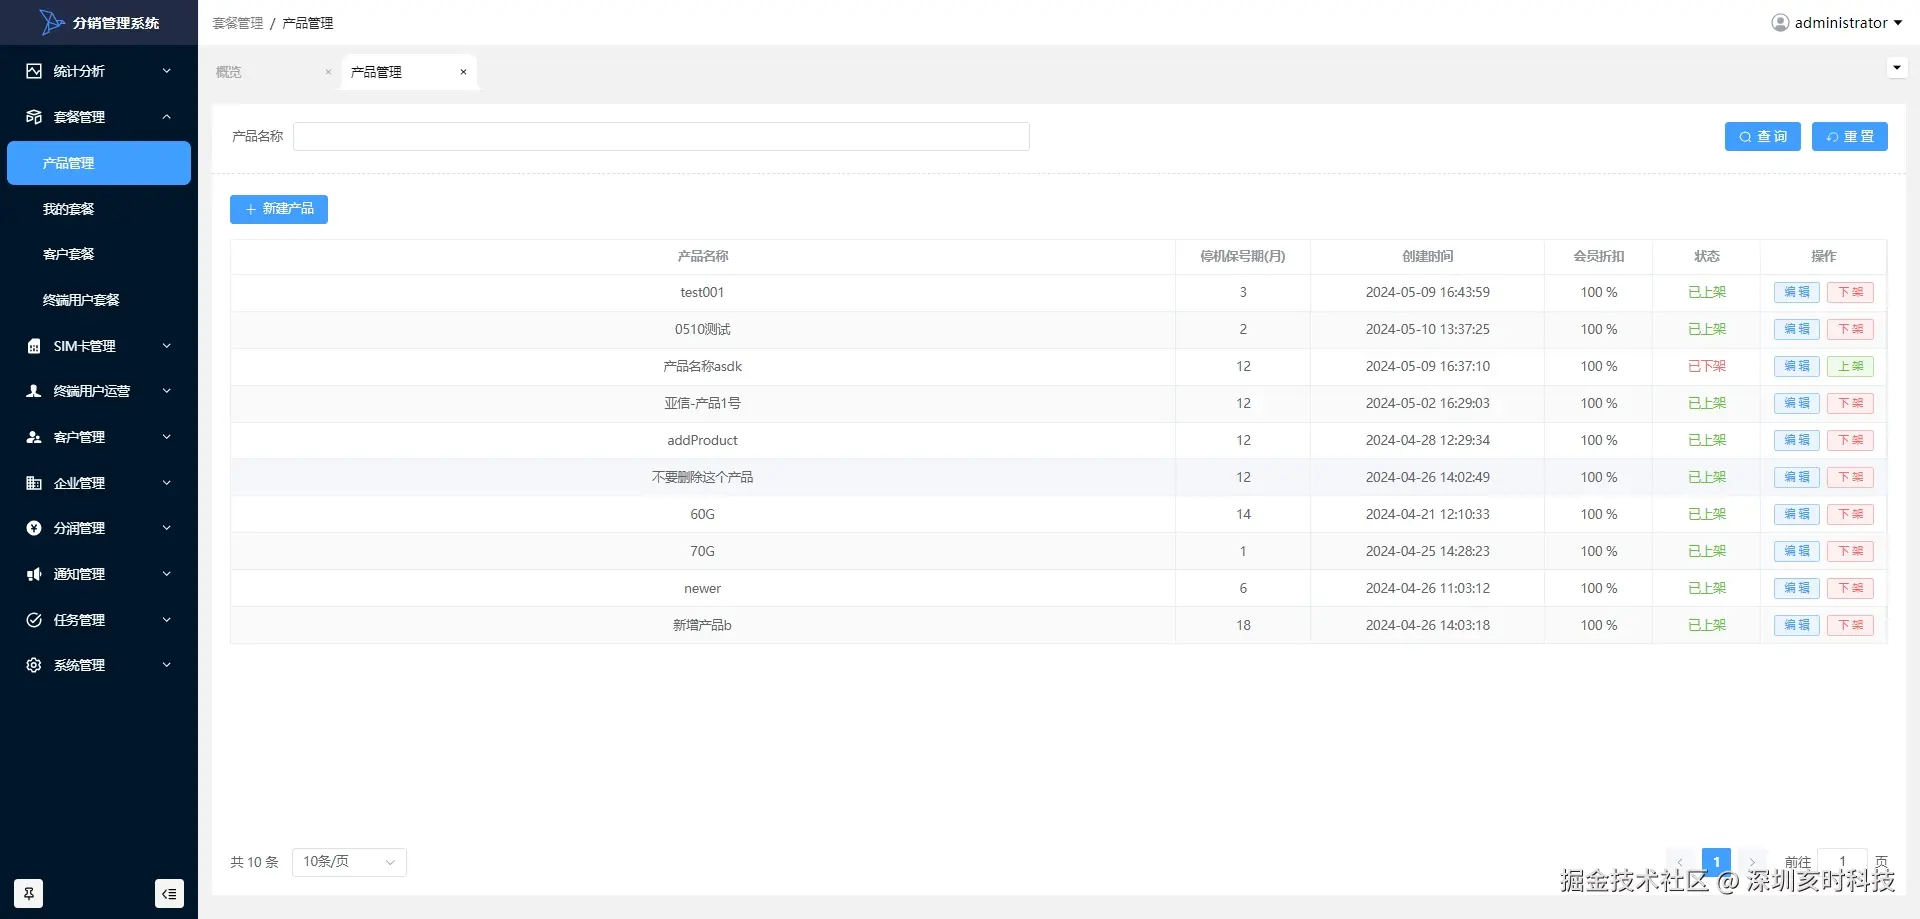Click the 套餐管理 package icon
Image resolution: width=1920 pixels, height=919 pixels.
34,117
